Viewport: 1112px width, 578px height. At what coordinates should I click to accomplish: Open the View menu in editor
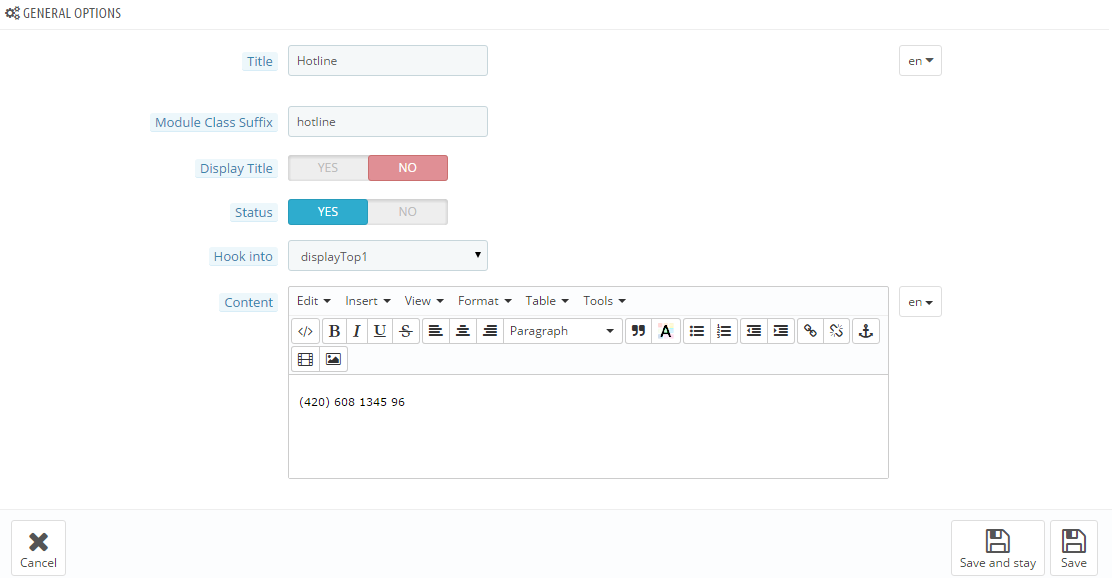(424, 301)
